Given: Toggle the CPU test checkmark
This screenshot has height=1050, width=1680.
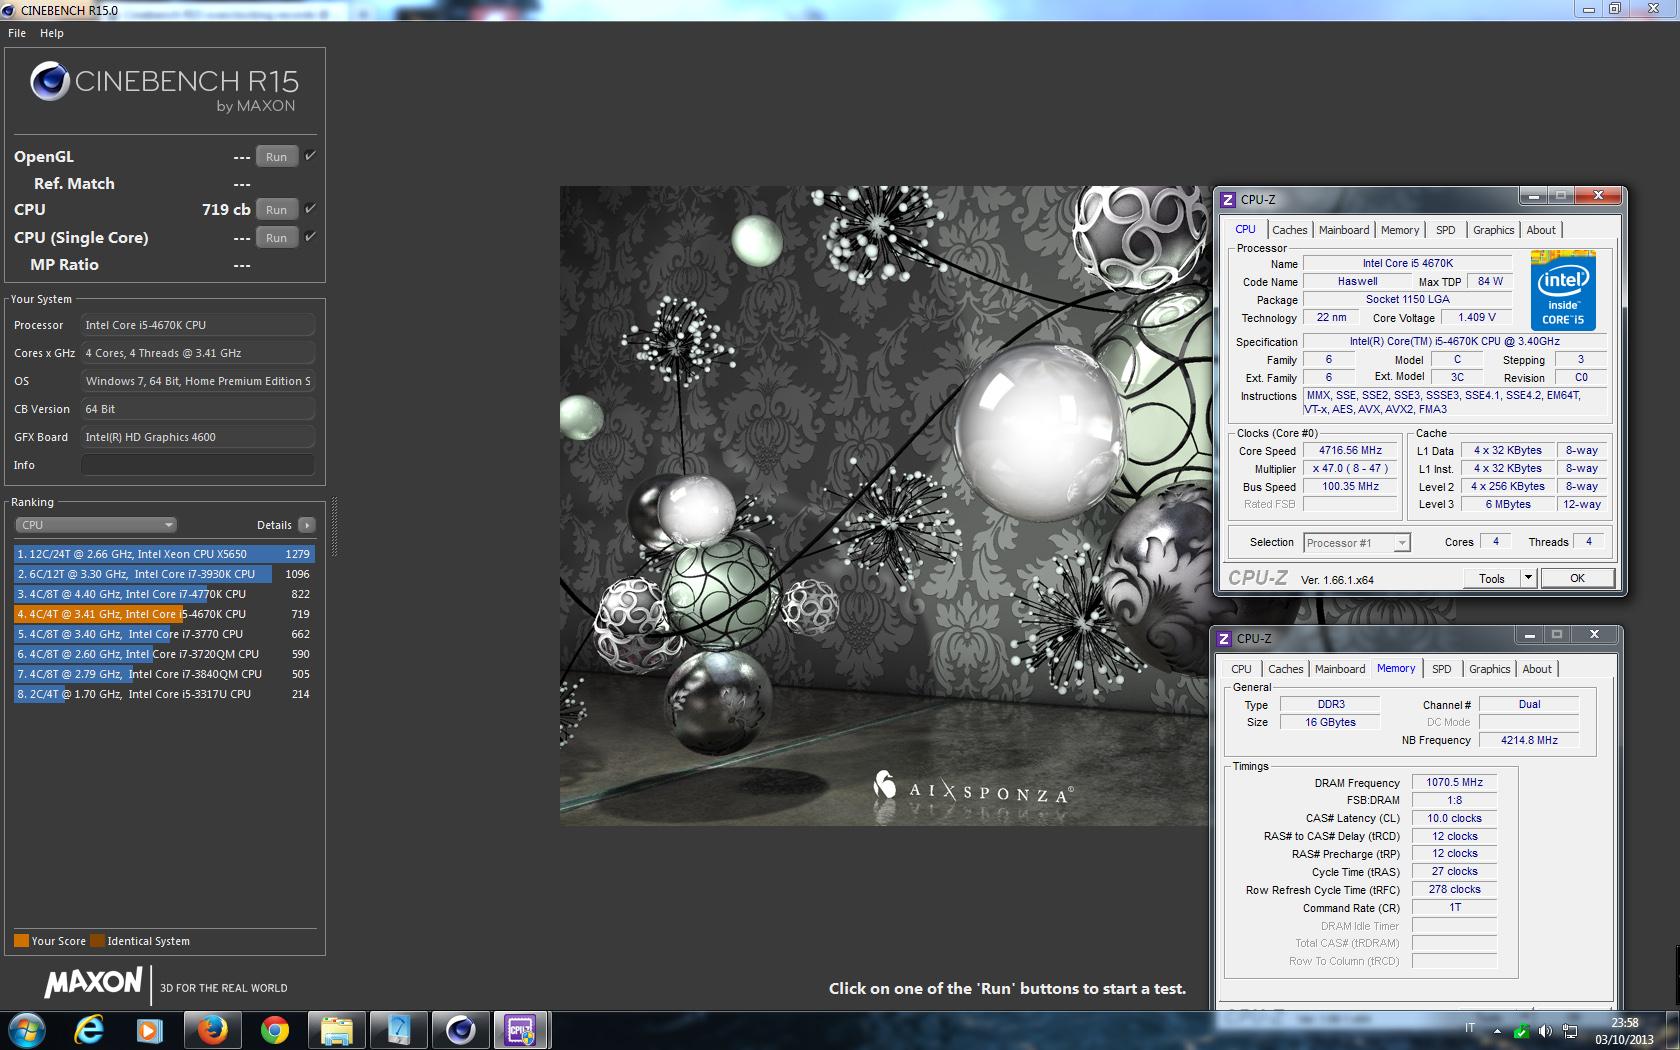Looking at the screenshot, I should coord(310,208).
